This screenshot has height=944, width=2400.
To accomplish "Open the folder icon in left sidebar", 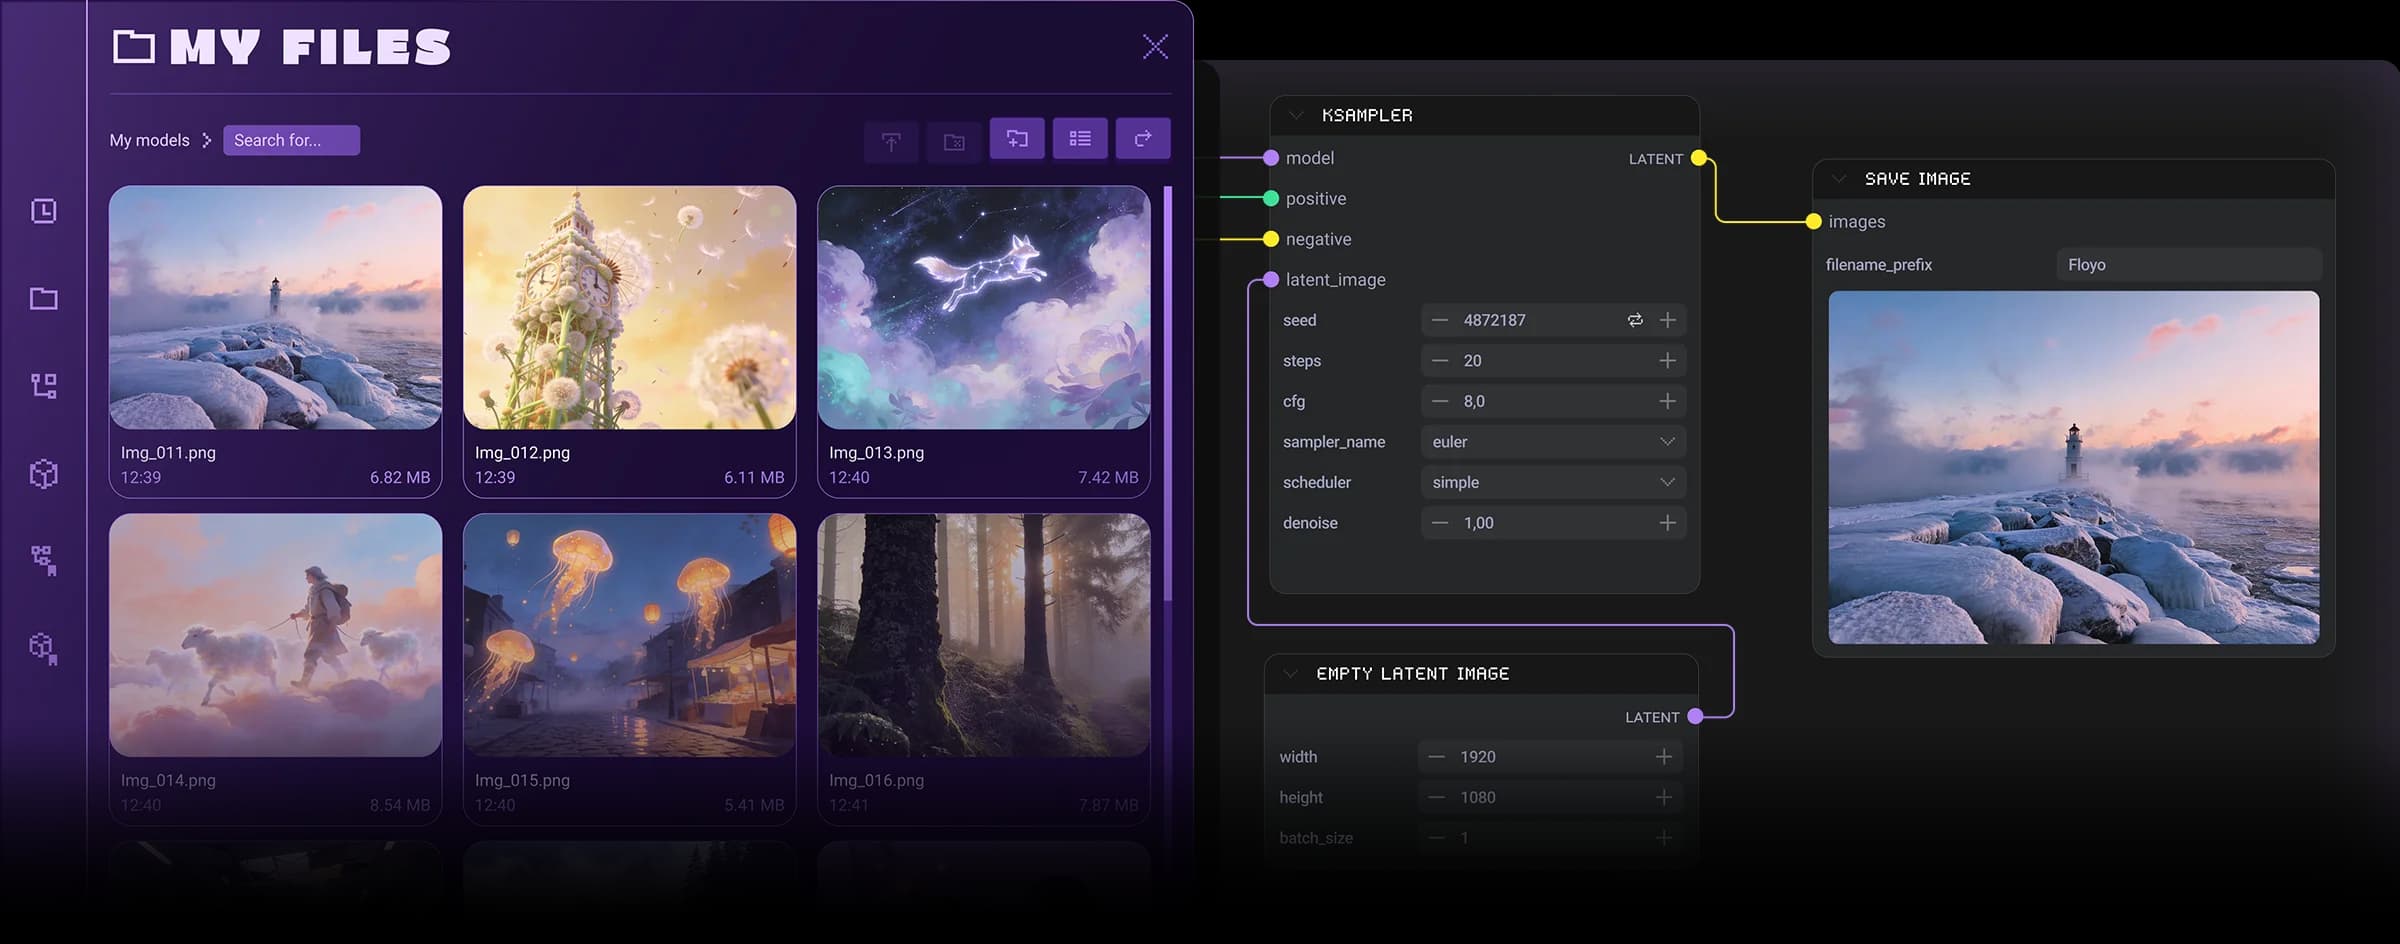I will point(44,298).
